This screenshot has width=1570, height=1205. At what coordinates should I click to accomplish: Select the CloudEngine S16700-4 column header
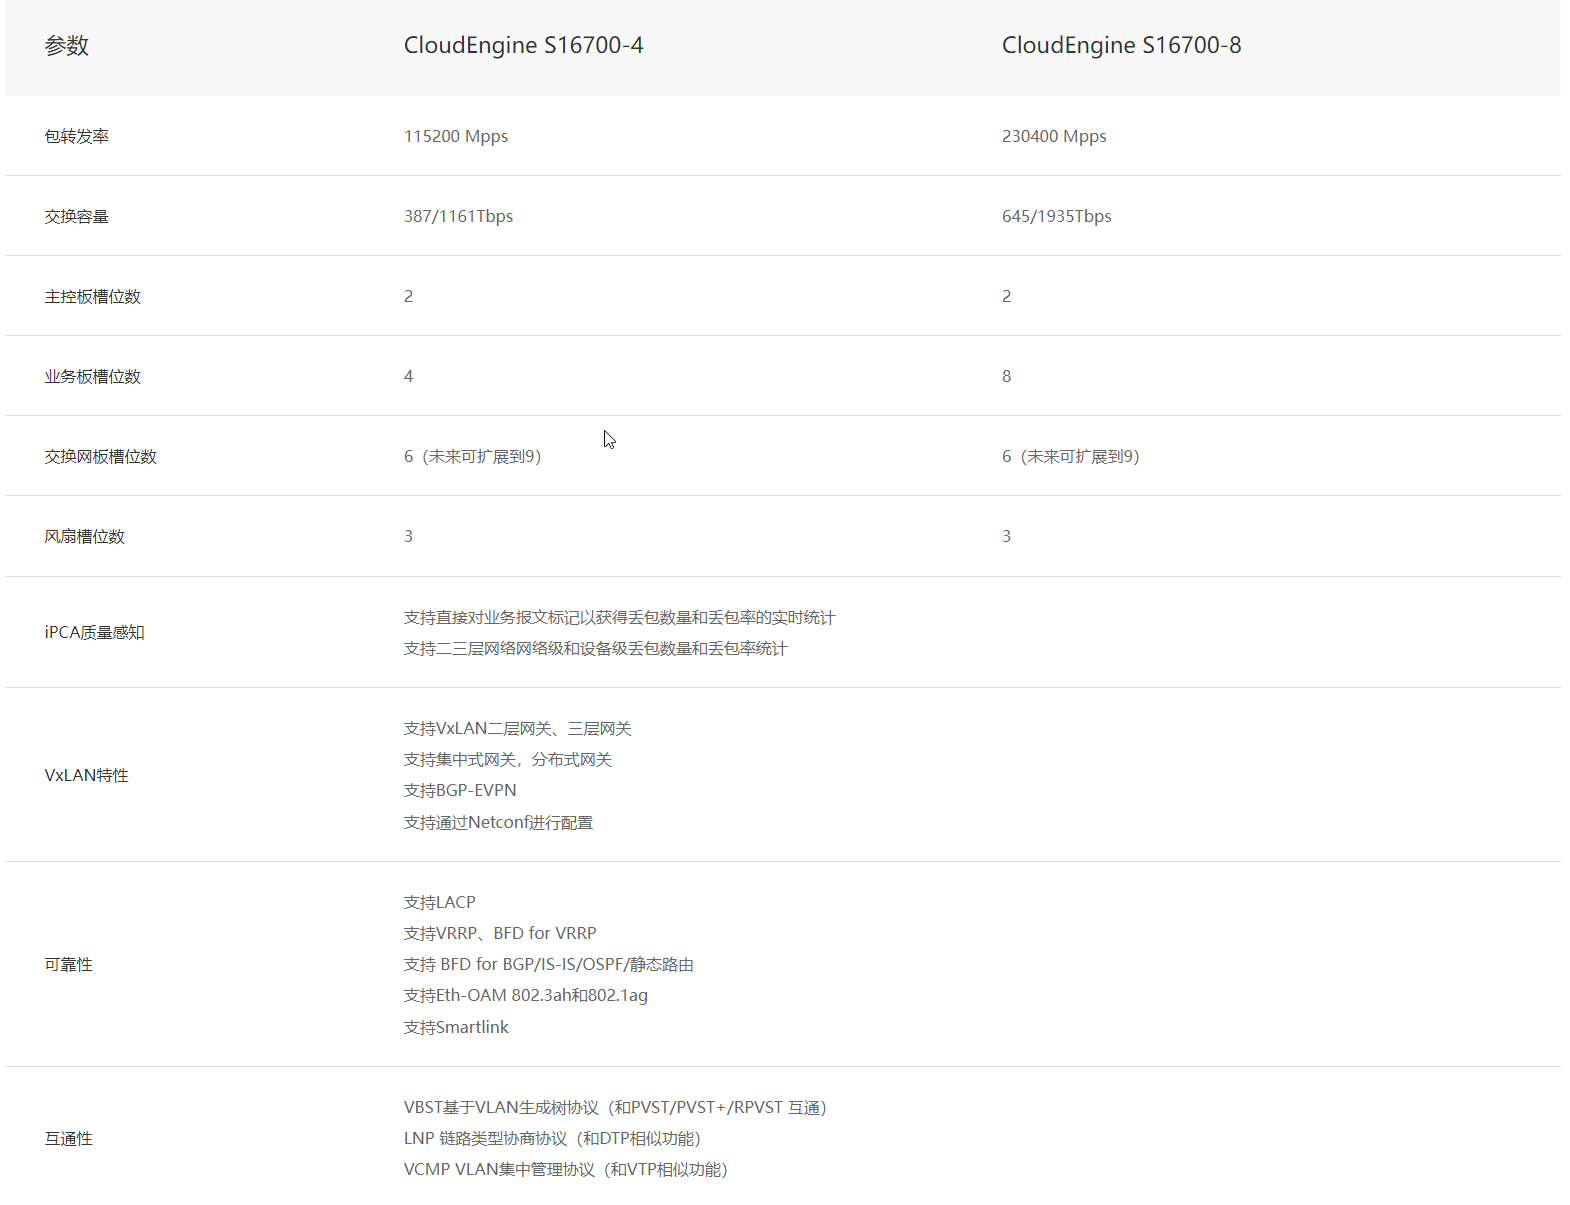pyautogui.click(x=523, y=45)
